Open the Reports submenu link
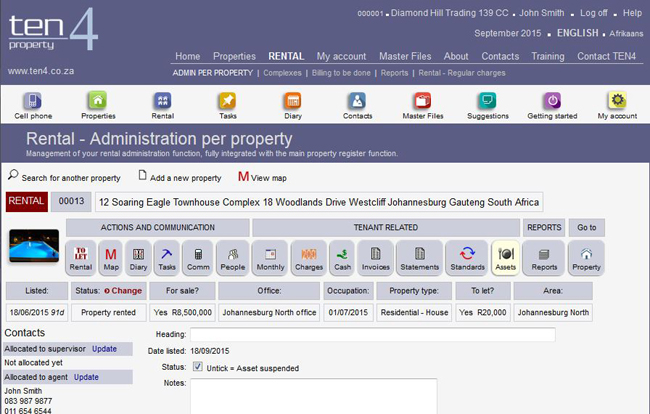The height and width of the screenshot is (414, 650). click(394, 73)
